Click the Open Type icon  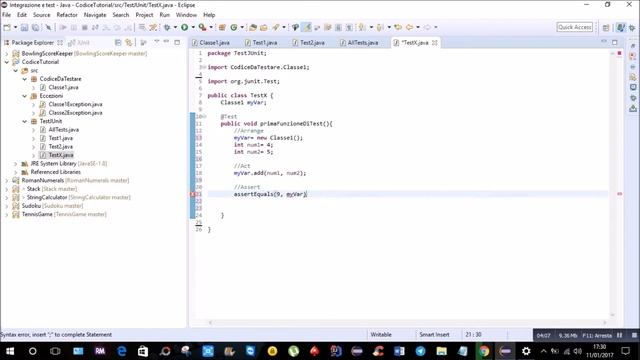click(253, 27)
